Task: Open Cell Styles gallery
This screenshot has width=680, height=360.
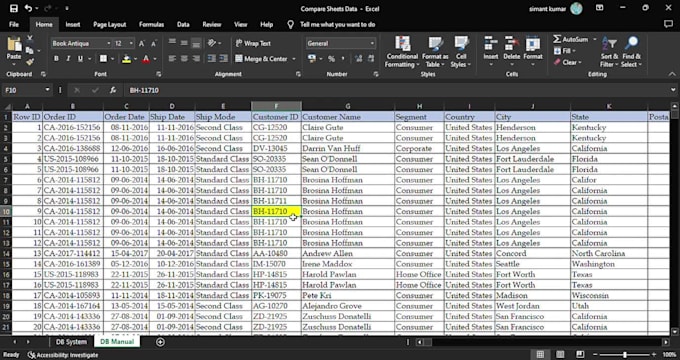Action: click(x=461, y=52)
